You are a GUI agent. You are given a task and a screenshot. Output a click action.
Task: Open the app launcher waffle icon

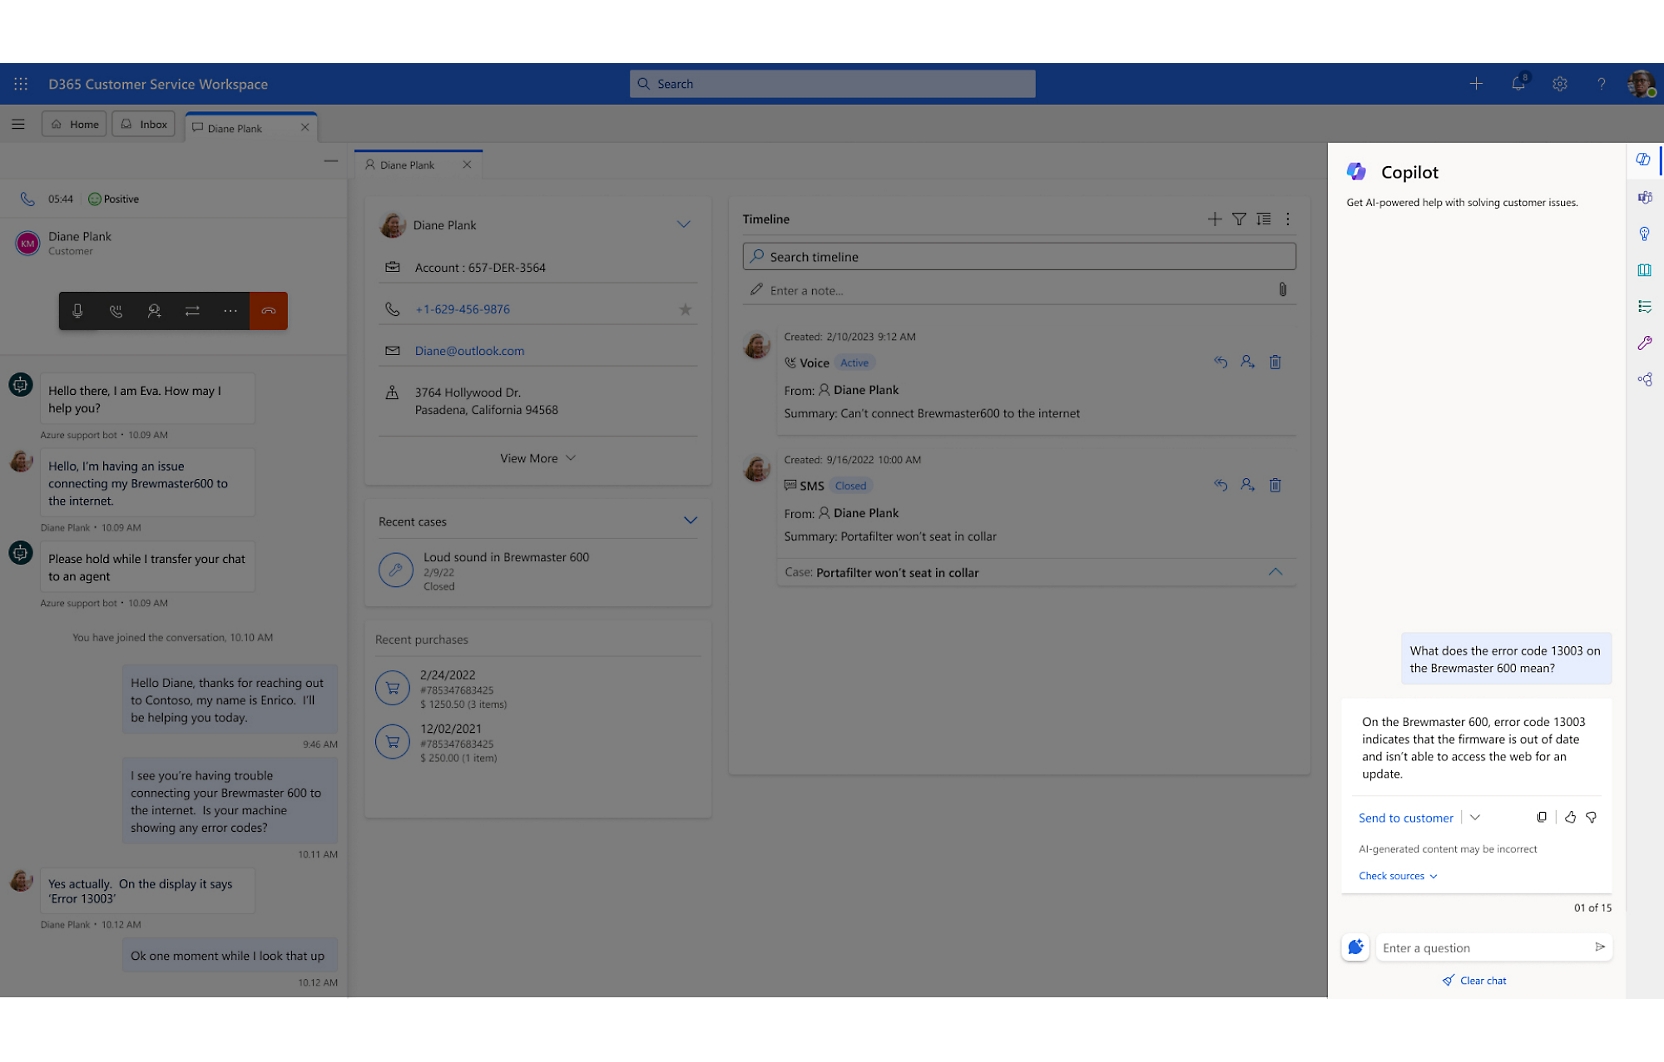[20, 84]
